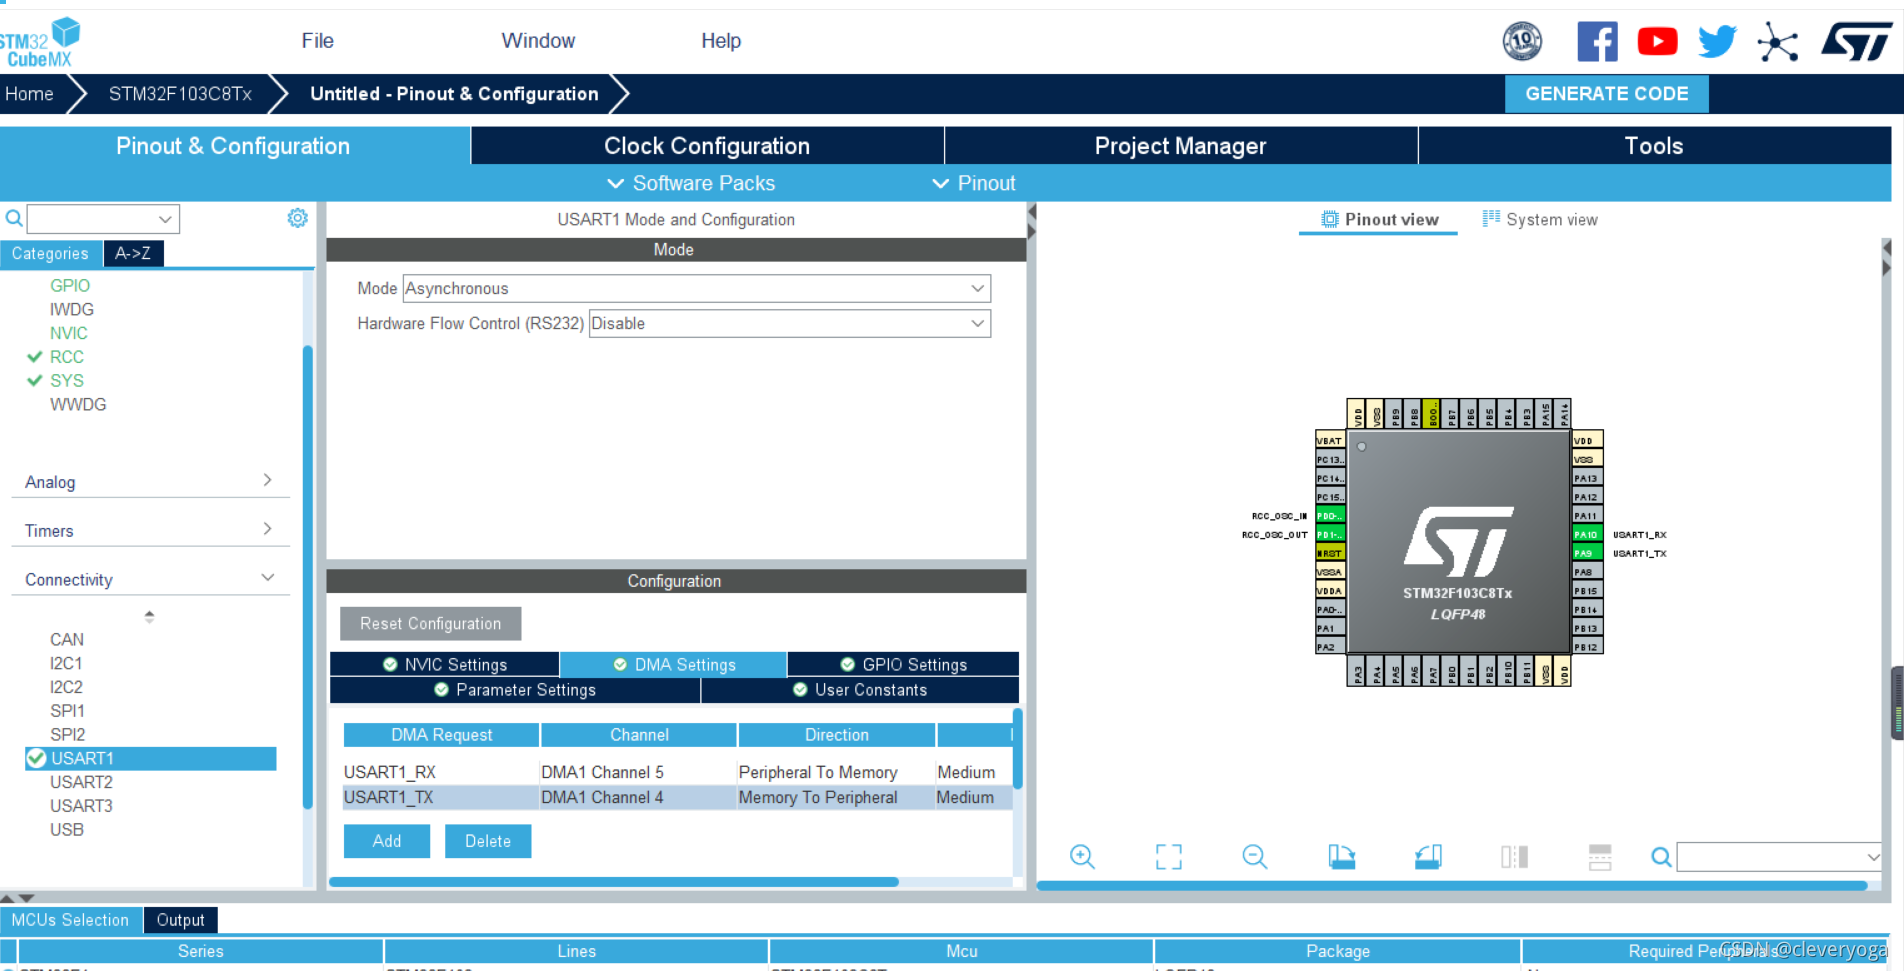Open the Window menu
Image resolution: width=1904 pixels, height=971 pixels.
click(538, 41)
